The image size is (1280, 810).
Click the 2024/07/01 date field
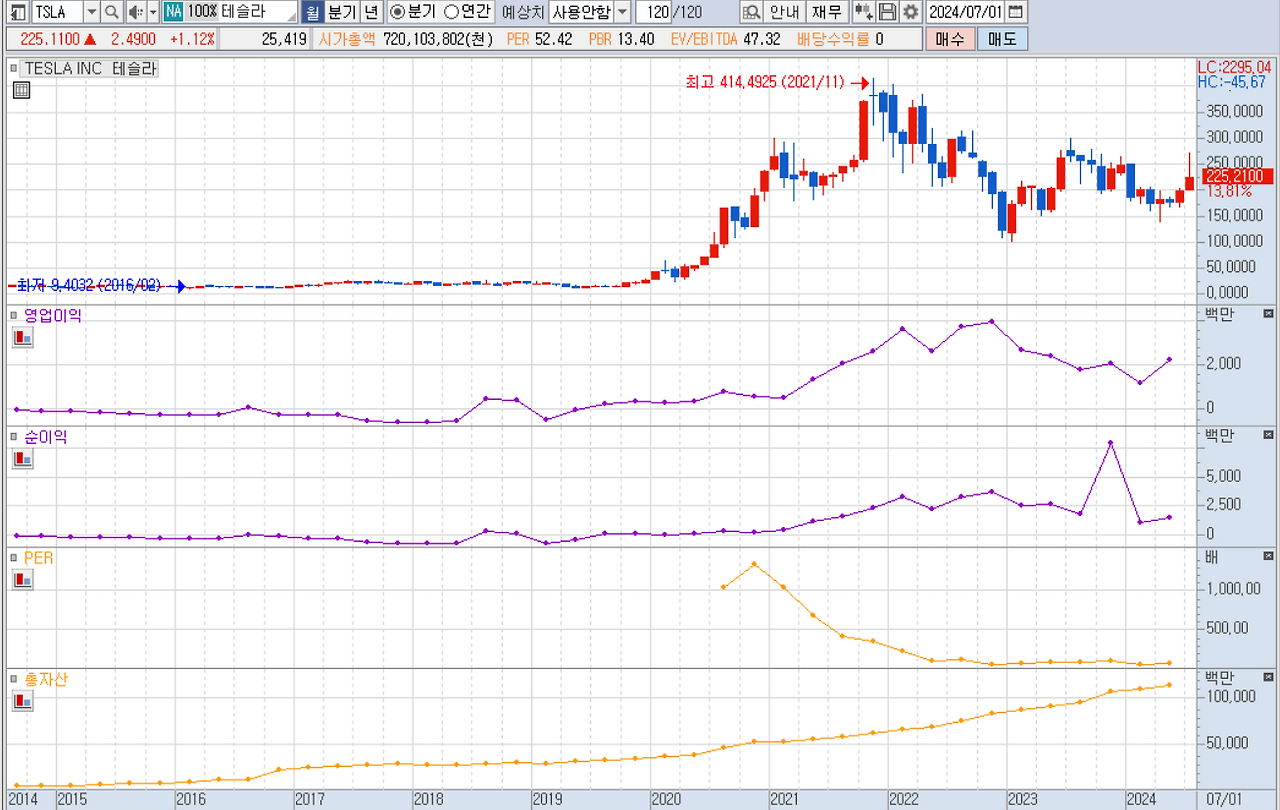point(966,12)
